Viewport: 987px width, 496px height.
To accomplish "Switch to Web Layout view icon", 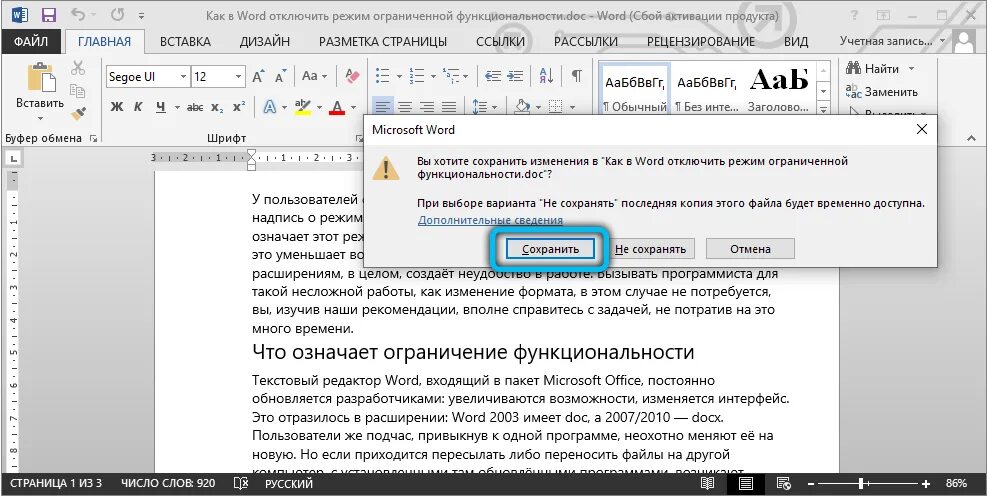I will (x=784, y=483).
